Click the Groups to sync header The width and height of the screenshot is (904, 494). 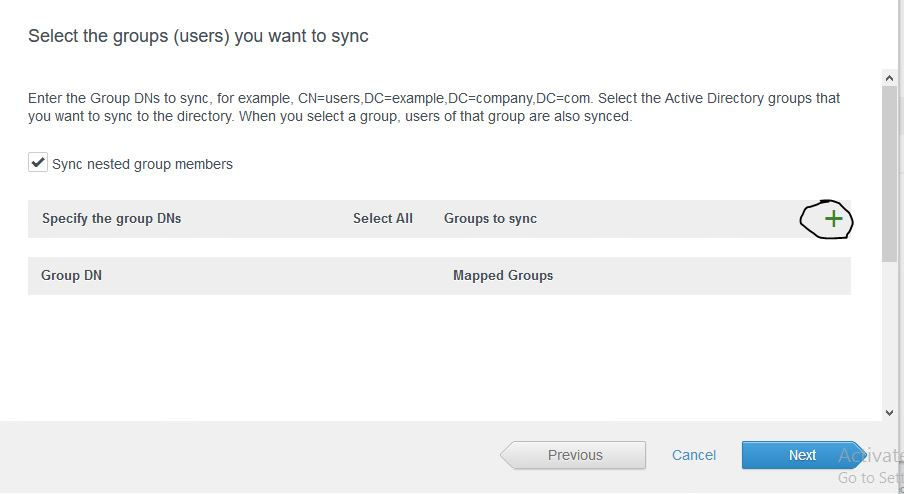click(x=490, y=218)
